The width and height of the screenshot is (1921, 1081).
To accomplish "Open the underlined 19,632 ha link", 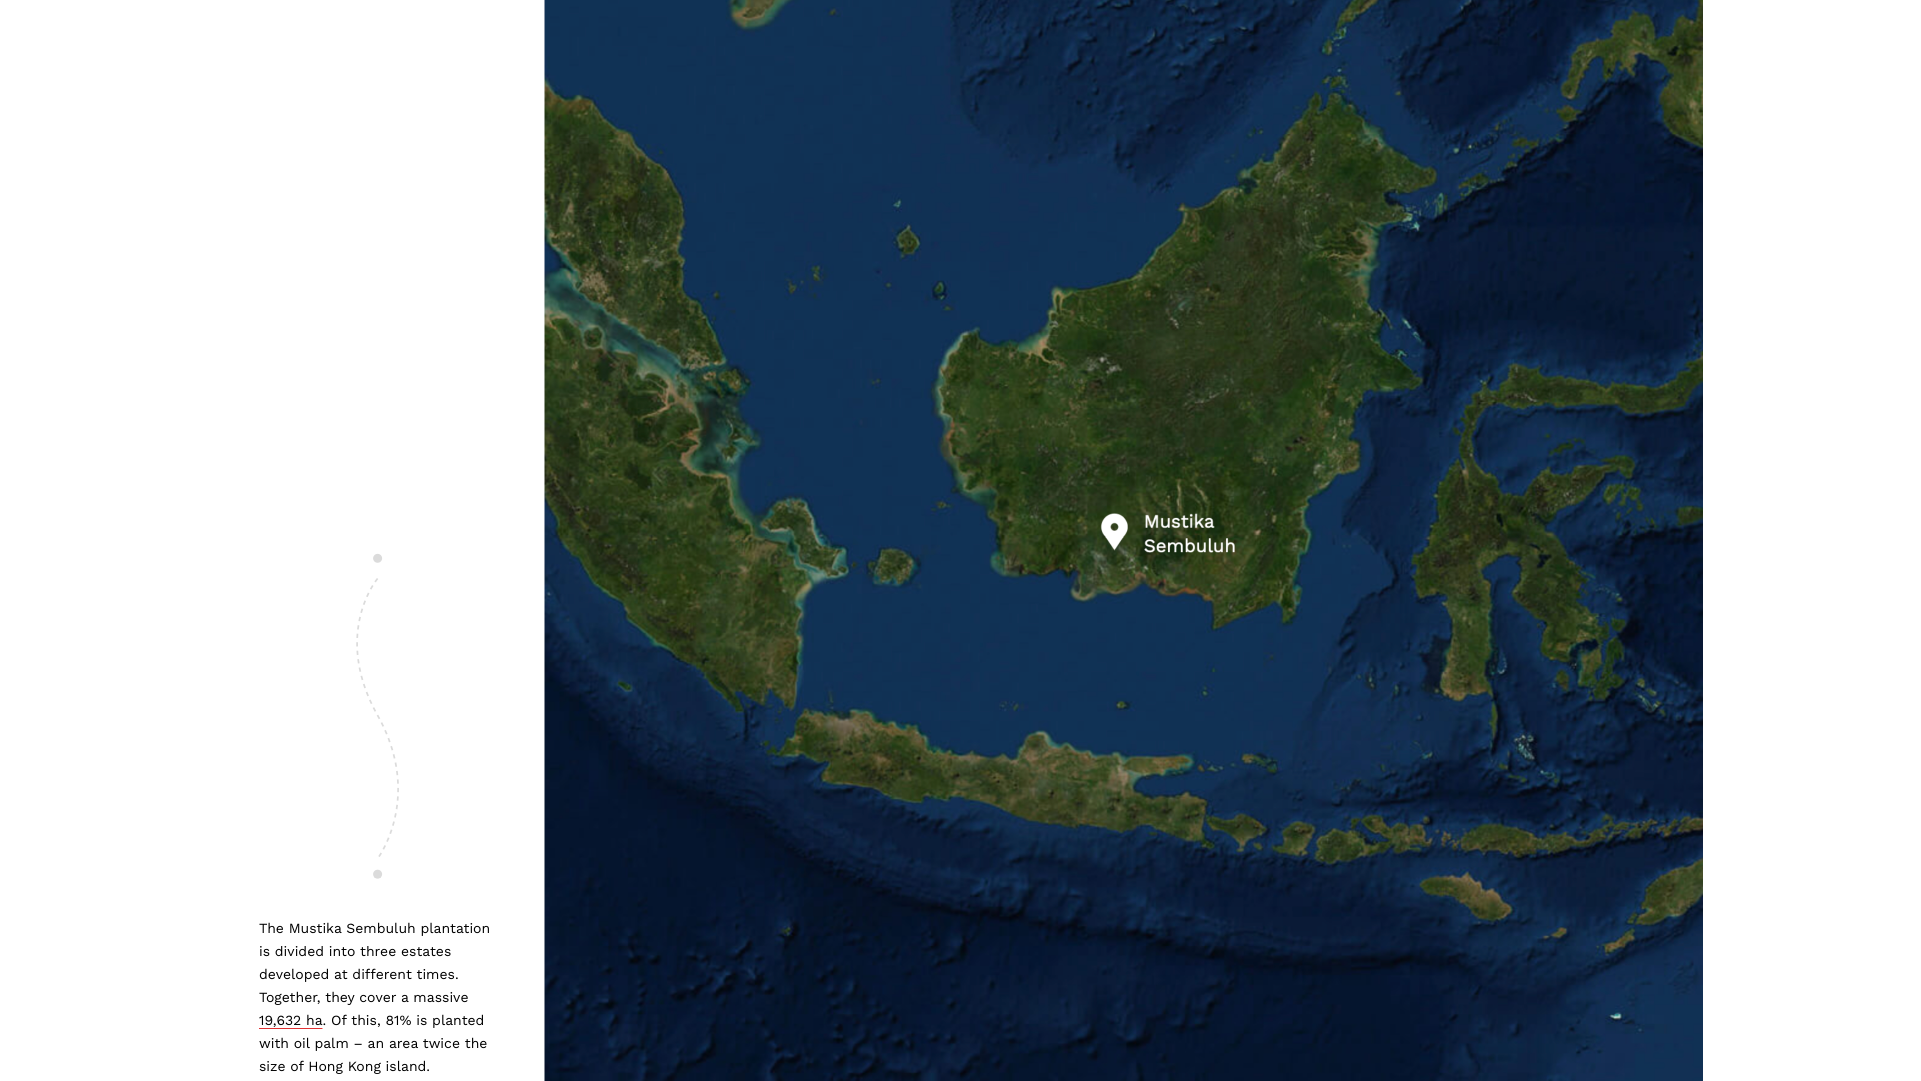I will click(290, 1021).
